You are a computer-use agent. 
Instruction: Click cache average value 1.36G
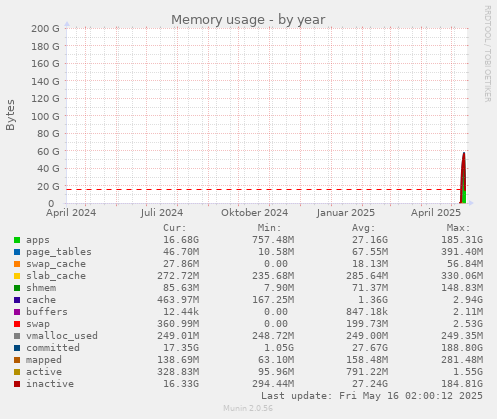click(373, 300)
